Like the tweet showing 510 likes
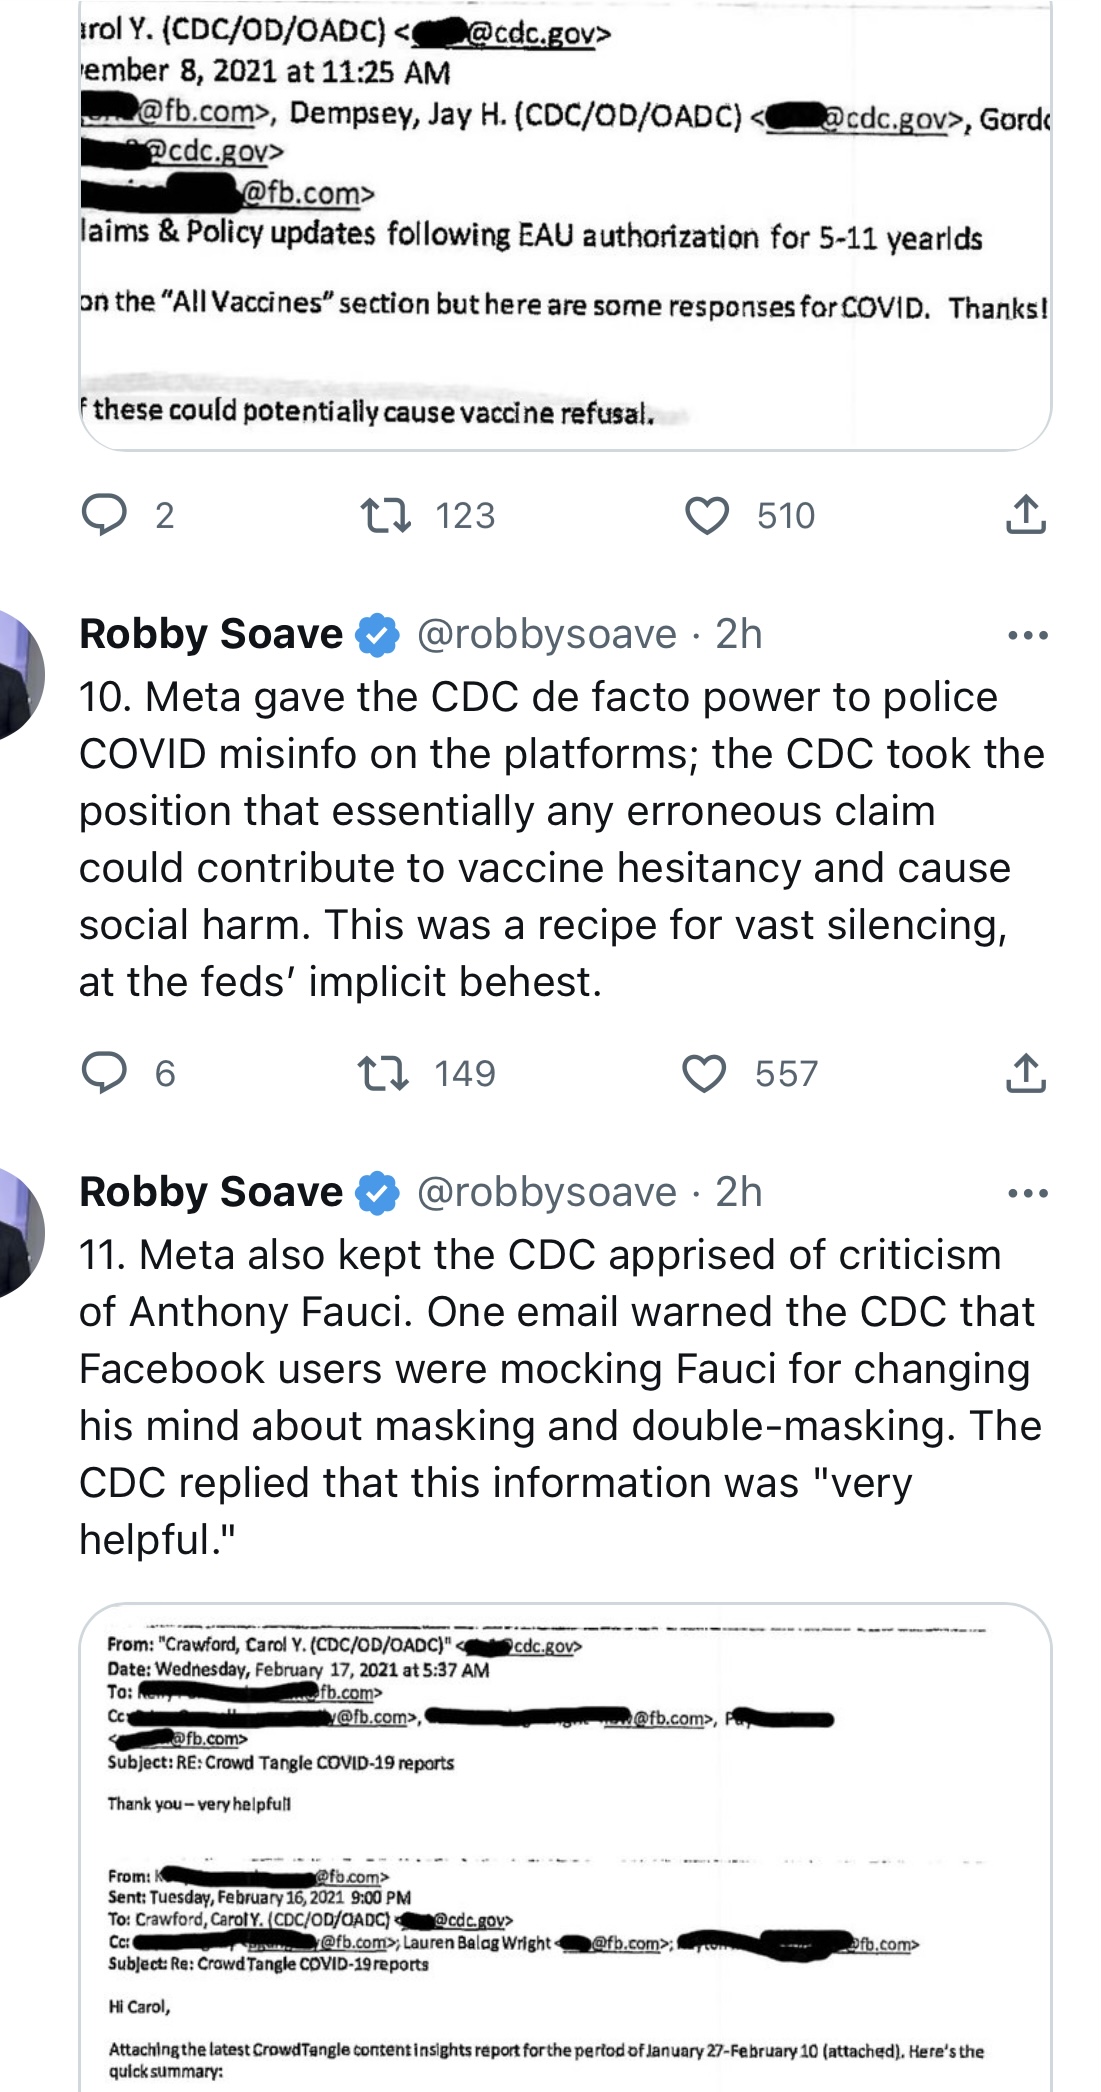The width and height of the screenshot is (1101, 2092). [707, 515]
